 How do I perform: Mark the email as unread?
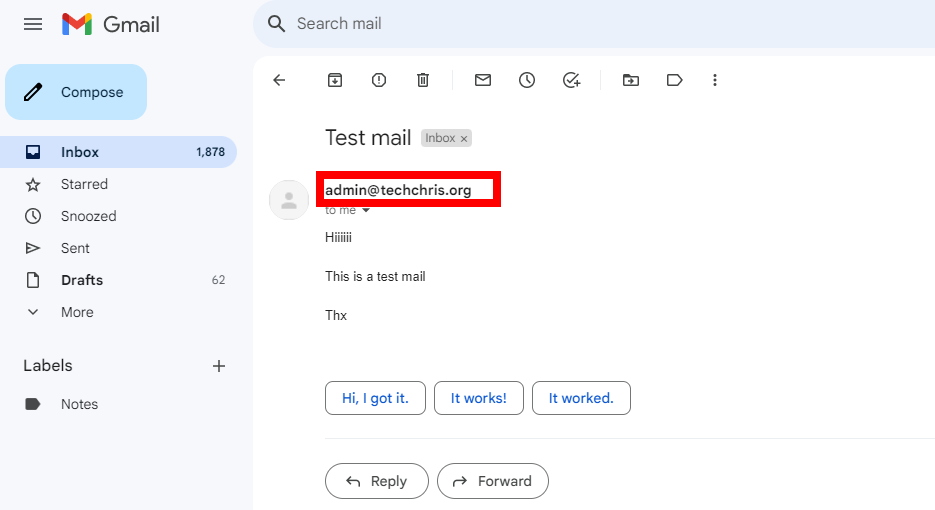click(x=483, y=80)
